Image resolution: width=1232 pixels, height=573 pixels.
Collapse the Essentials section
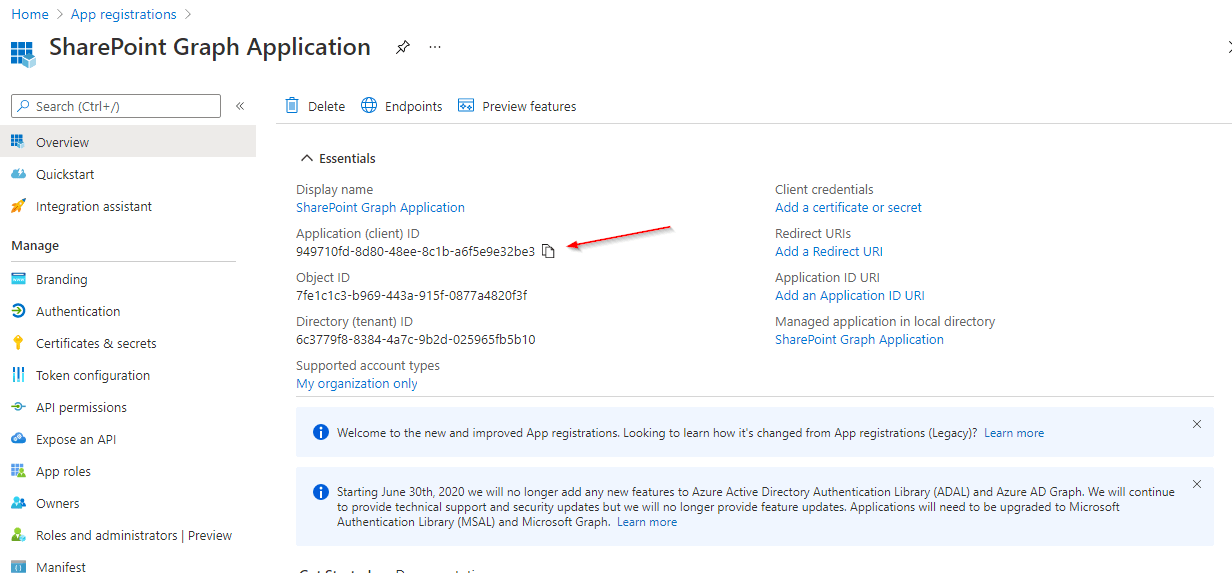[x=306, y=158]
